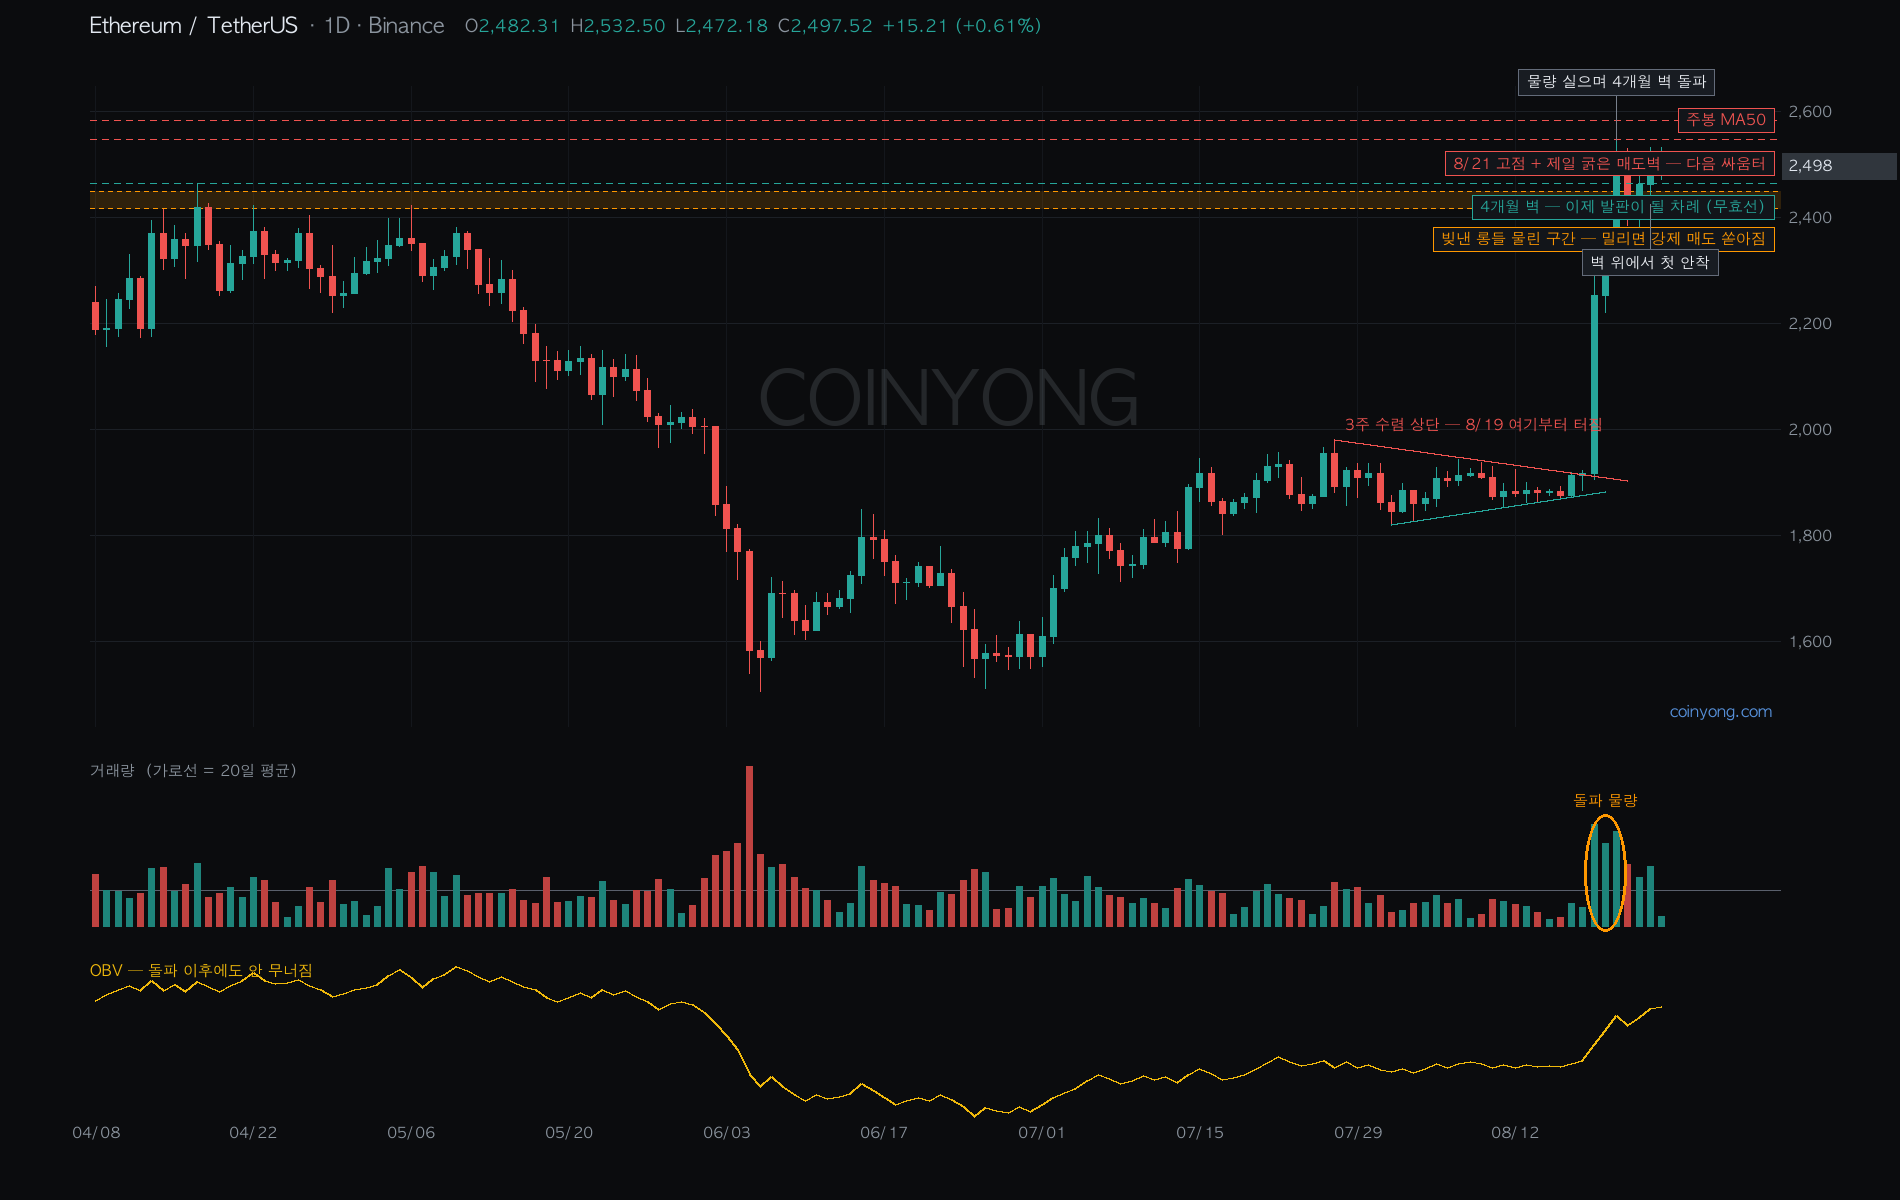Screen dimensions: 1900x1200
Task: Click the 06/03 date axis label
Action: click(727, 1133)
